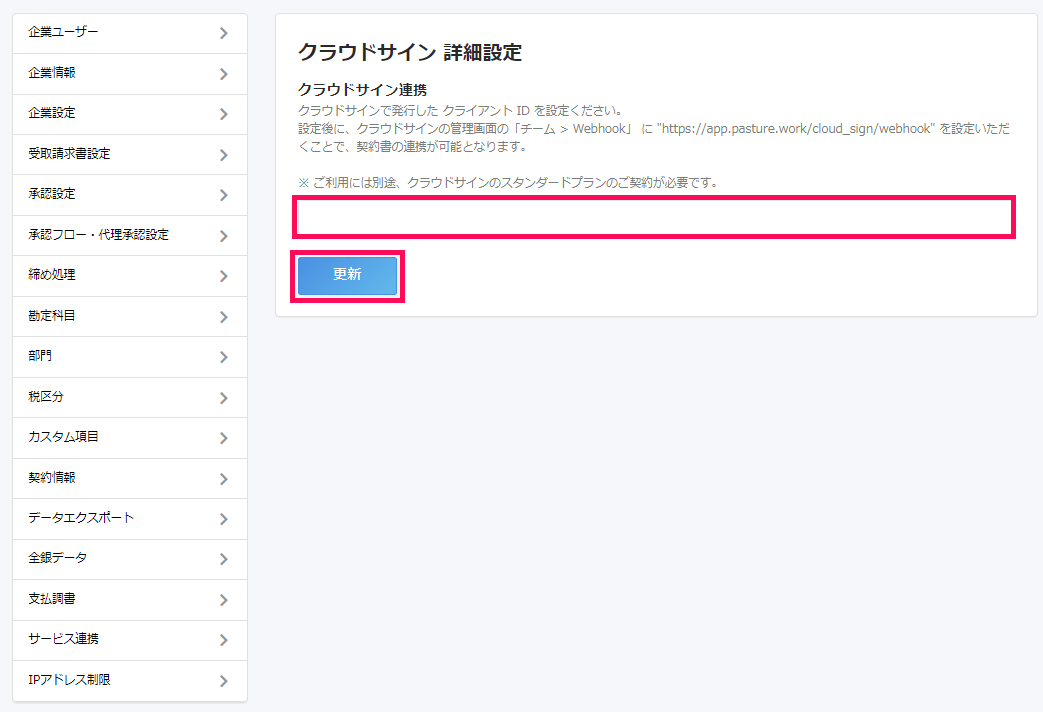The height and width of the screenshot is (712, 1043).
Task: Click the クライアント ID text input field
Action: [654, 217]
